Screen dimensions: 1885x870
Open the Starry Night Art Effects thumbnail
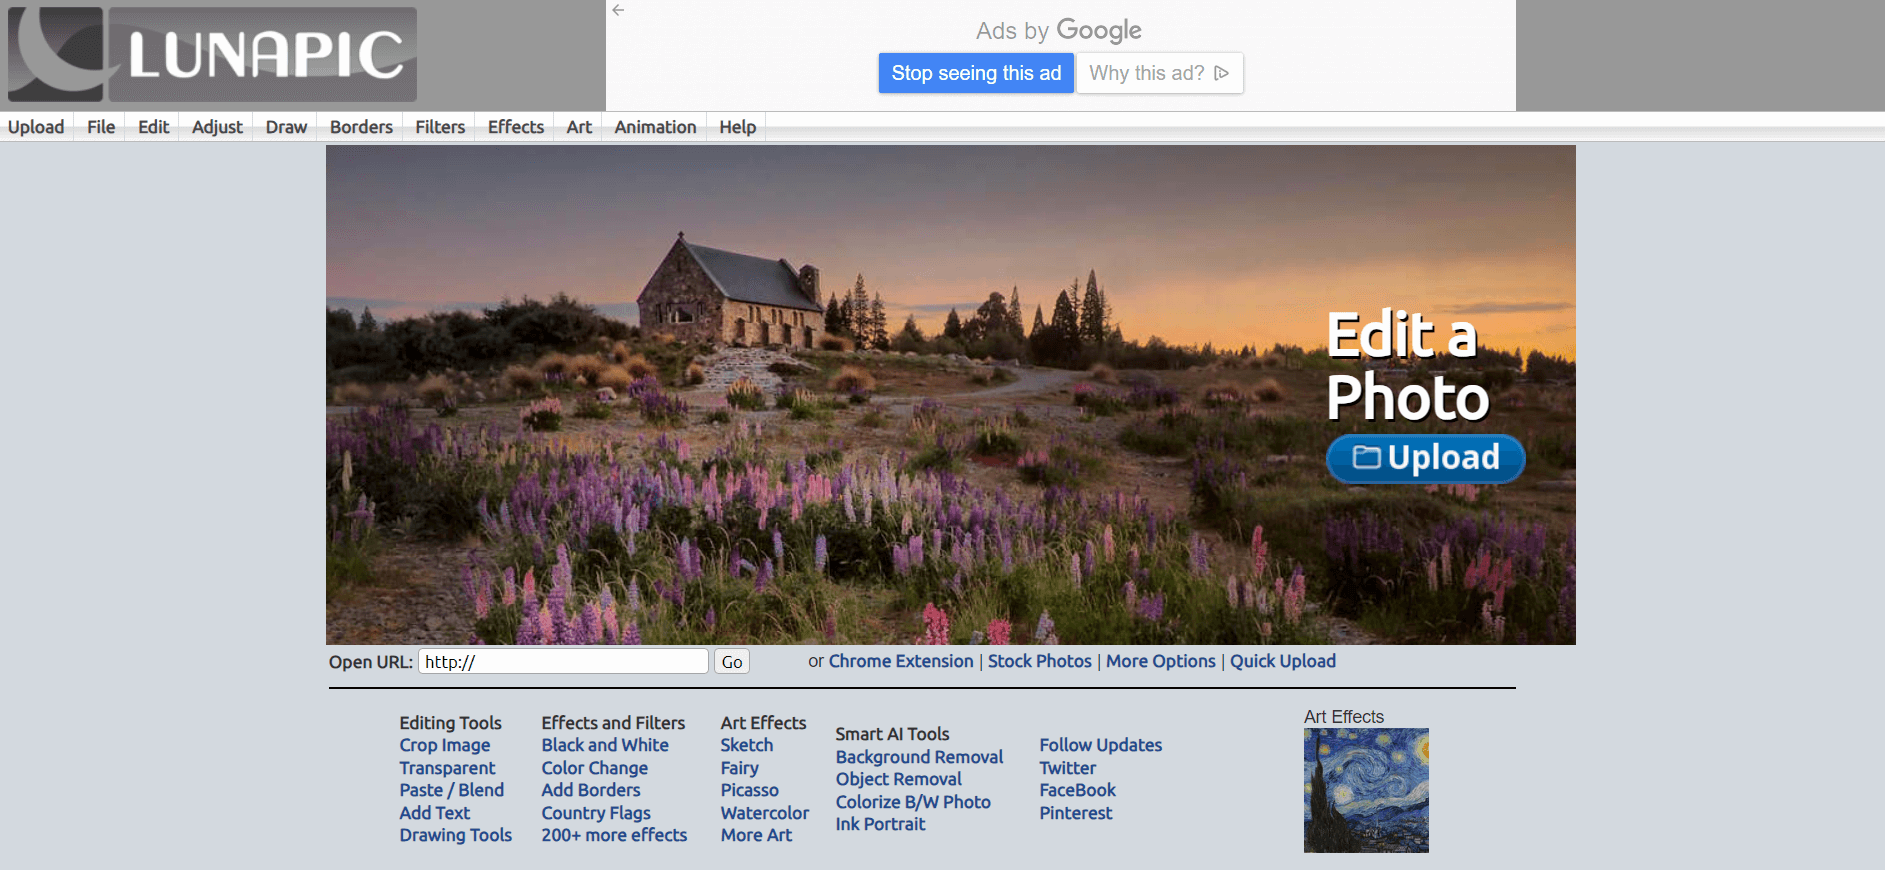click(1366, 790)
